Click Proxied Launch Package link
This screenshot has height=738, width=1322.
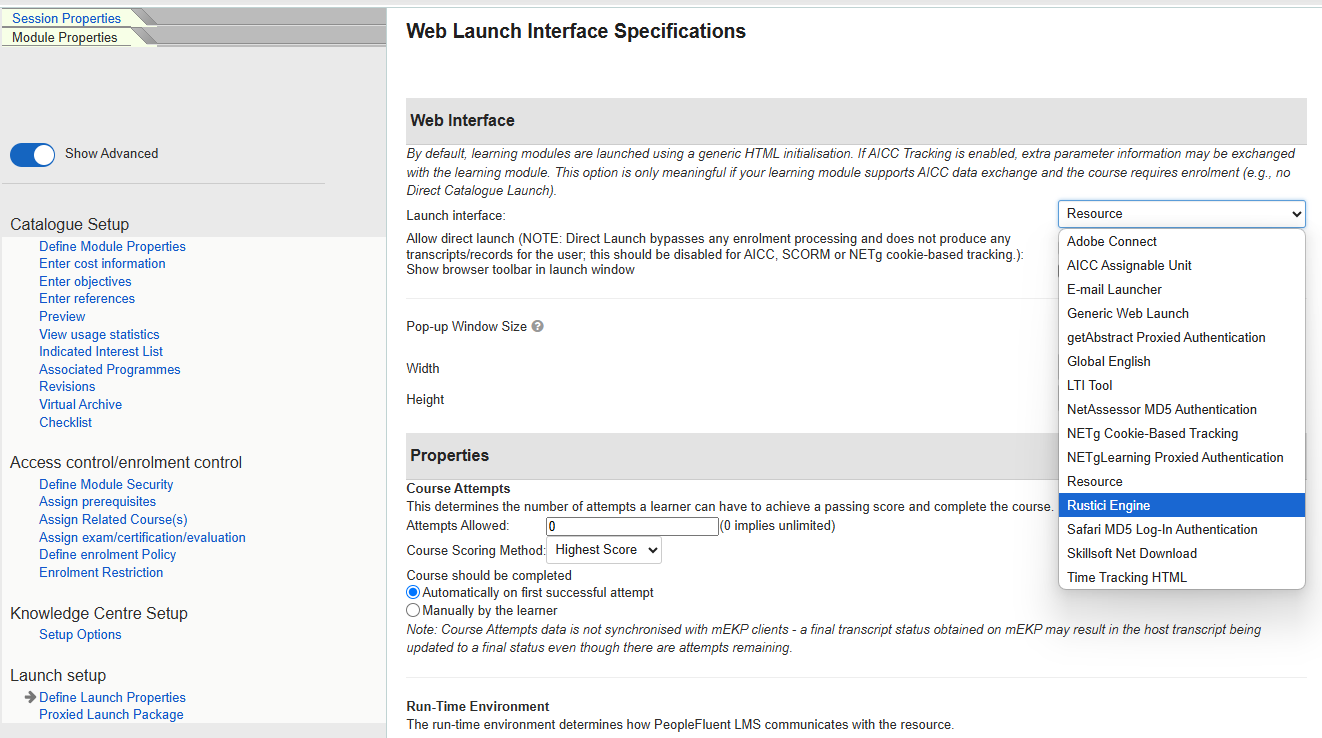click(x=111, y=715)
